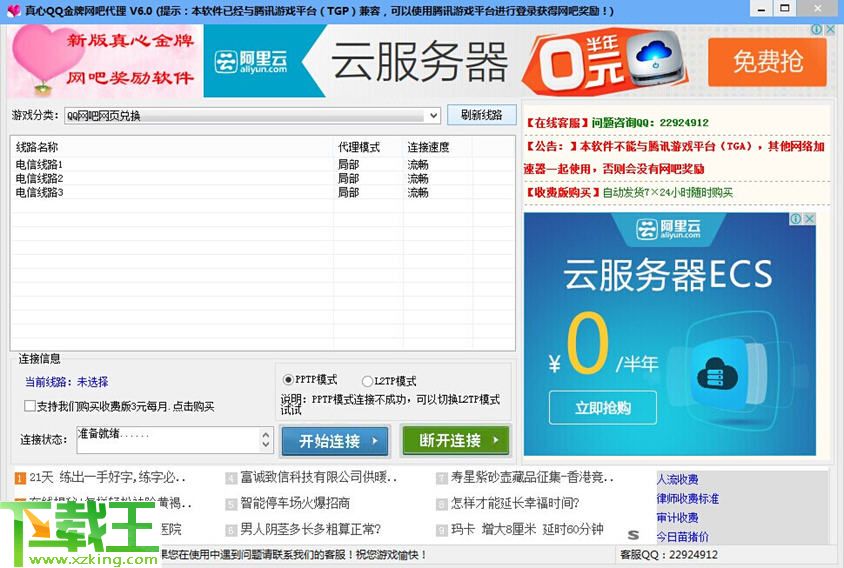Select the 电信线路3 row

263,192
